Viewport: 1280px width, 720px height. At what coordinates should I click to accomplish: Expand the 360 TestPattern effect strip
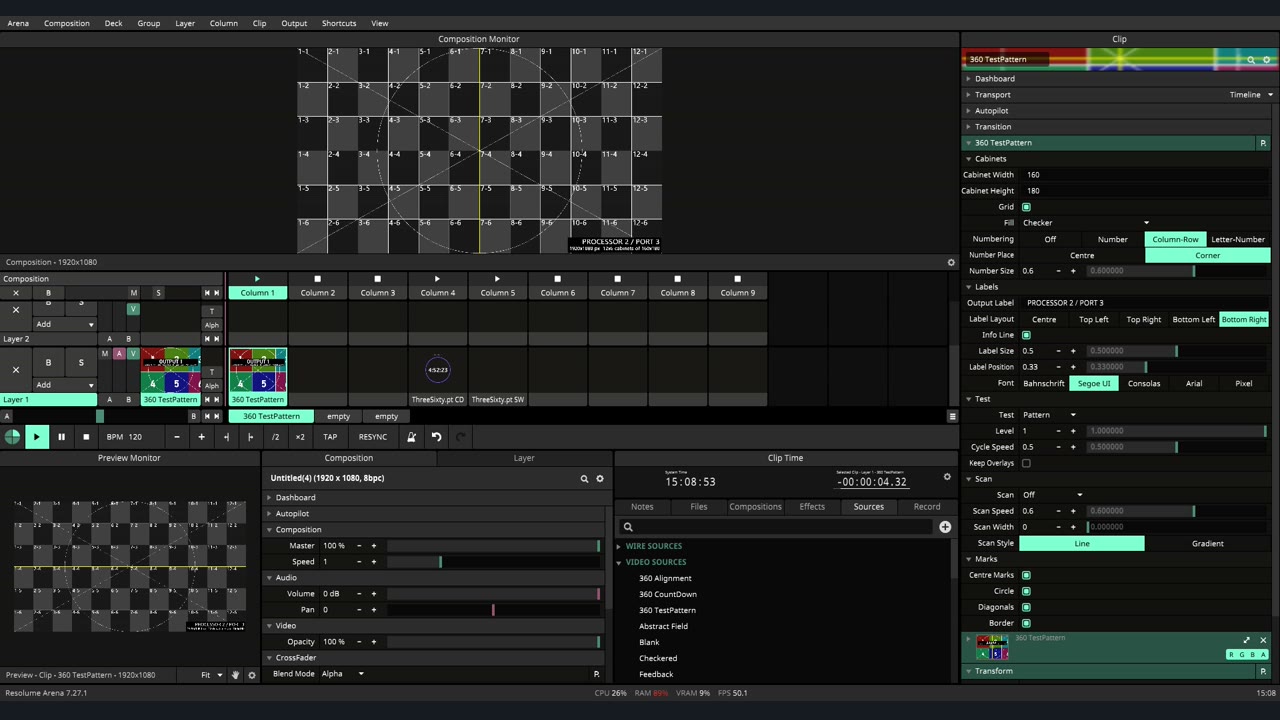1247,641
